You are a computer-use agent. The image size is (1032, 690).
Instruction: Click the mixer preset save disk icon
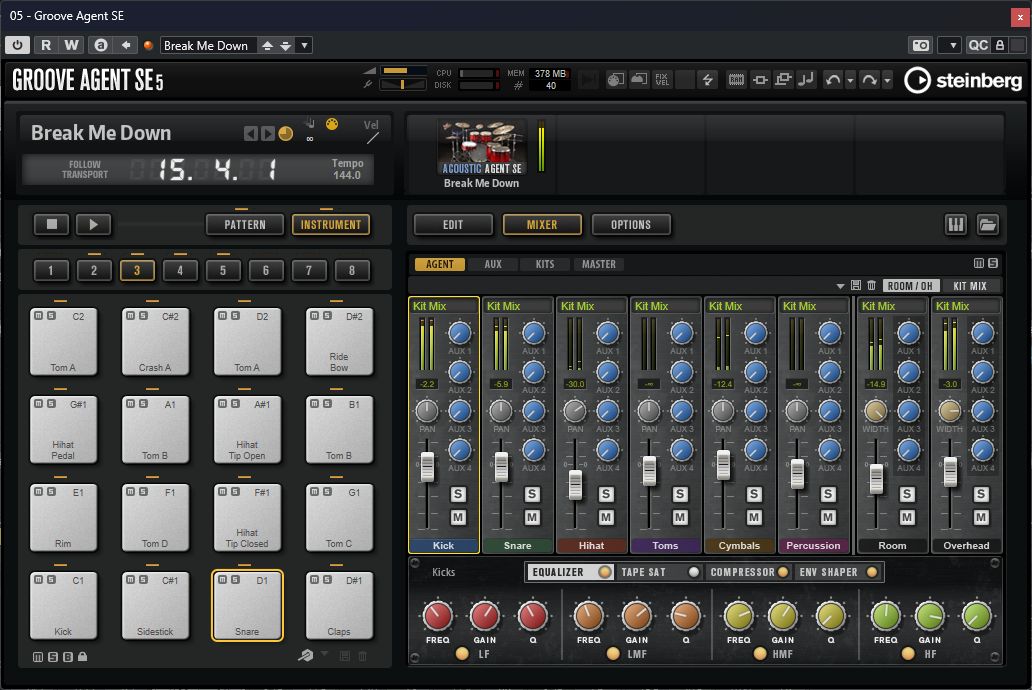coord(856,285)
